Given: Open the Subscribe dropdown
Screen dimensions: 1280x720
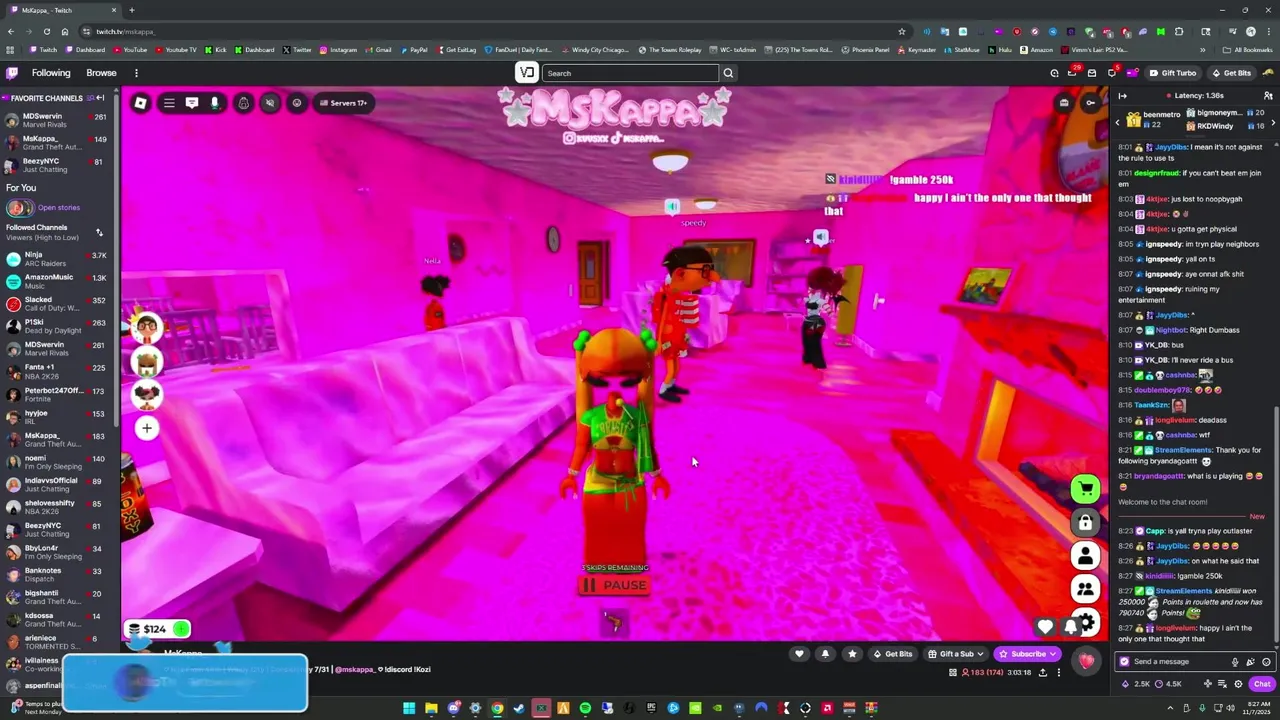Looking at the screenshot, I should point(1027,654).
